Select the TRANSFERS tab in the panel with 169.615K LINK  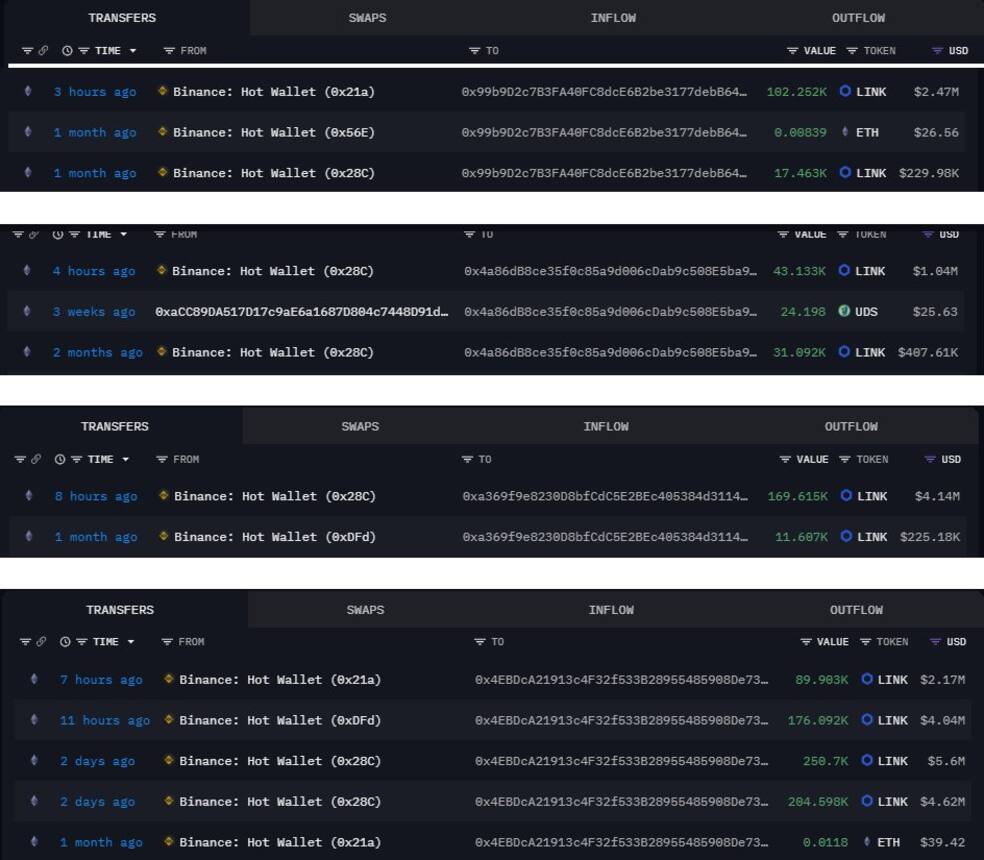click(x=115, y=426)
